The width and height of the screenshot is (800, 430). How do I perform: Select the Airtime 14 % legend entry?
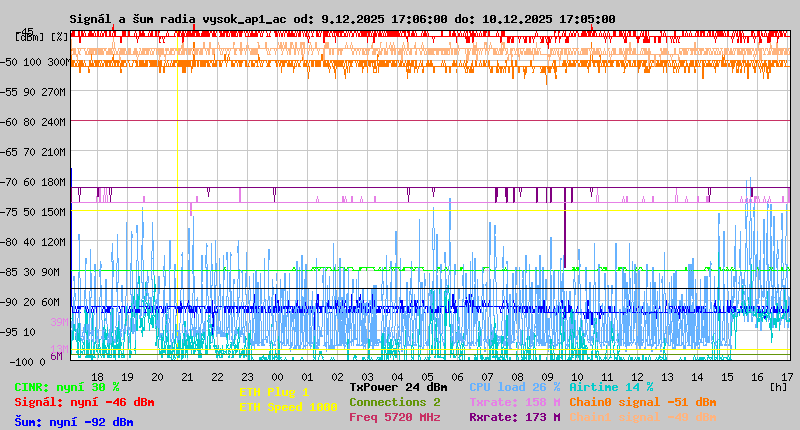(611, 387)
